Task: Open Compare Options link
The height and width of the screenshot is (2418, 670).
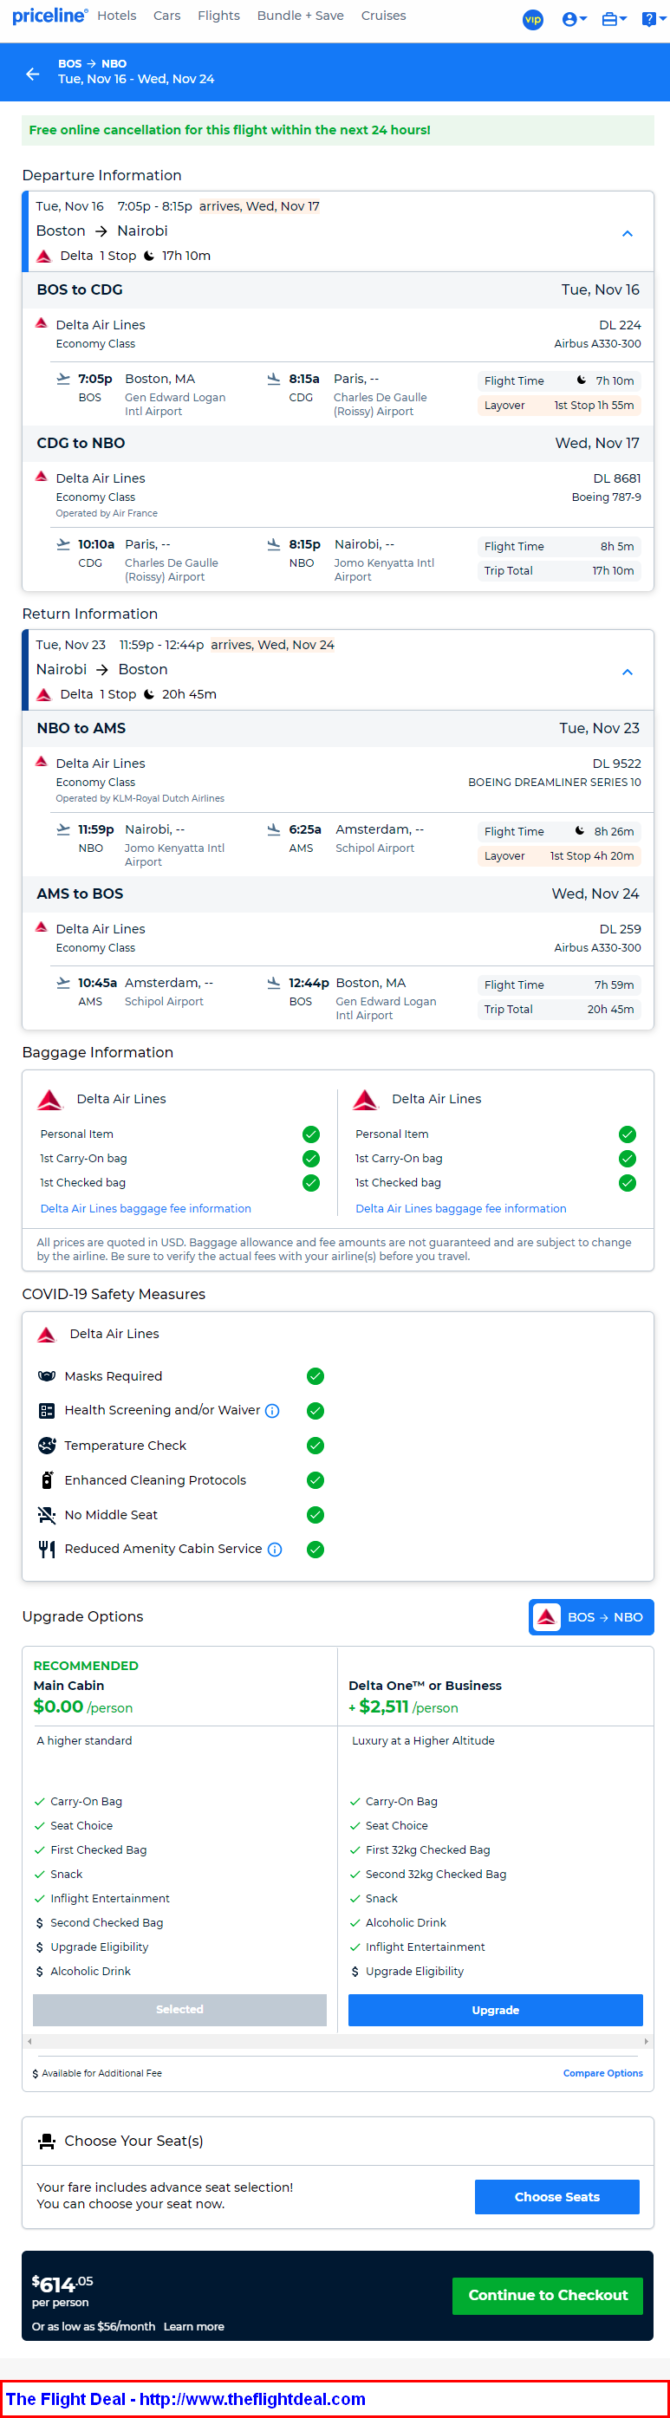Action: pos(603,2073)
